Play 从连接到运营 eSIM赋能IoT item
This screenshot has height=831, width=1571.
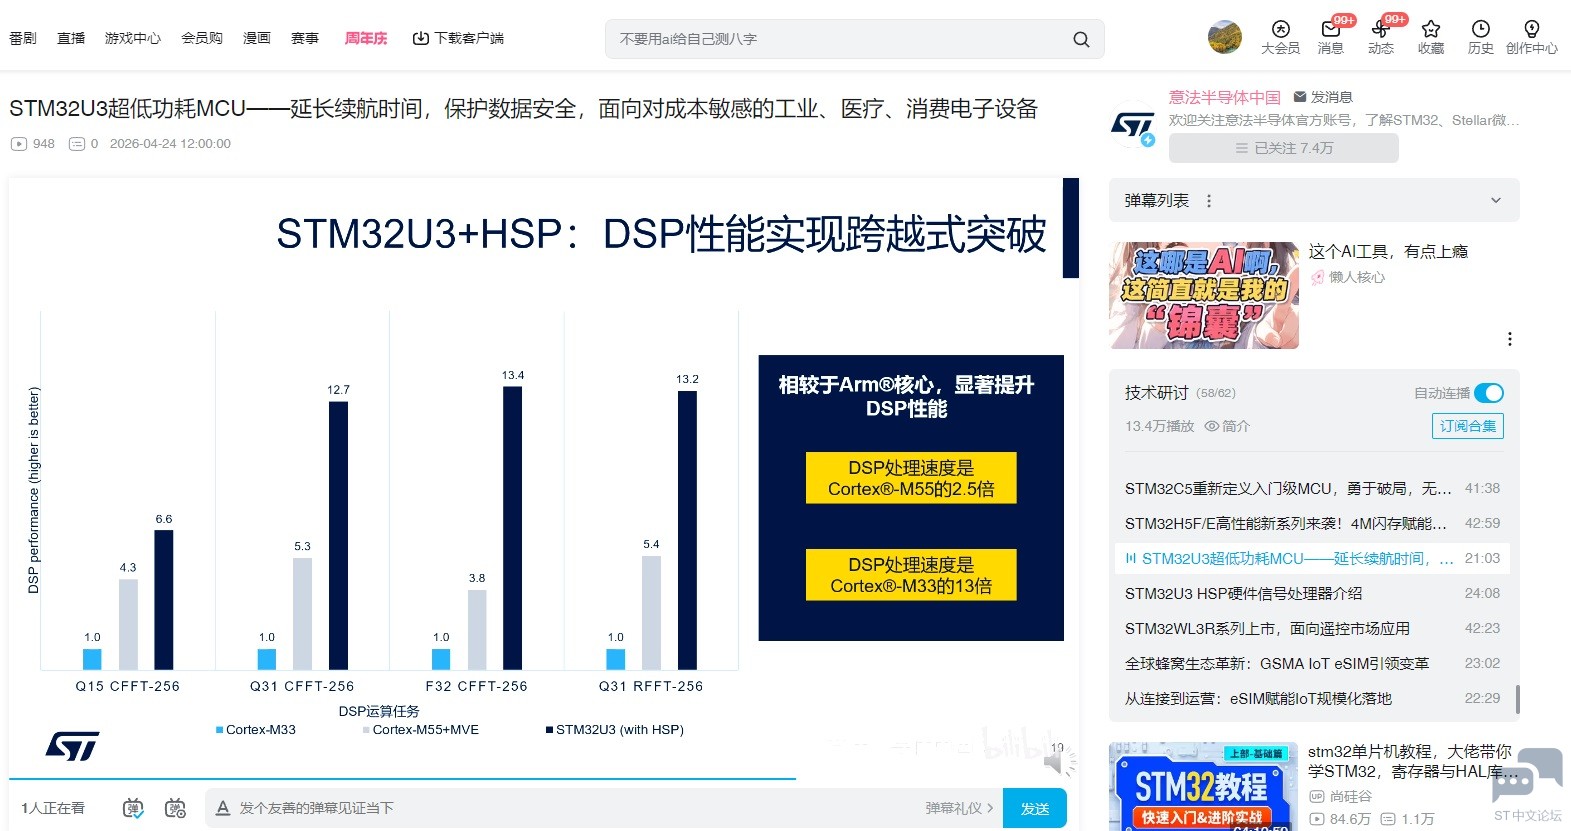pos(1312,698)
